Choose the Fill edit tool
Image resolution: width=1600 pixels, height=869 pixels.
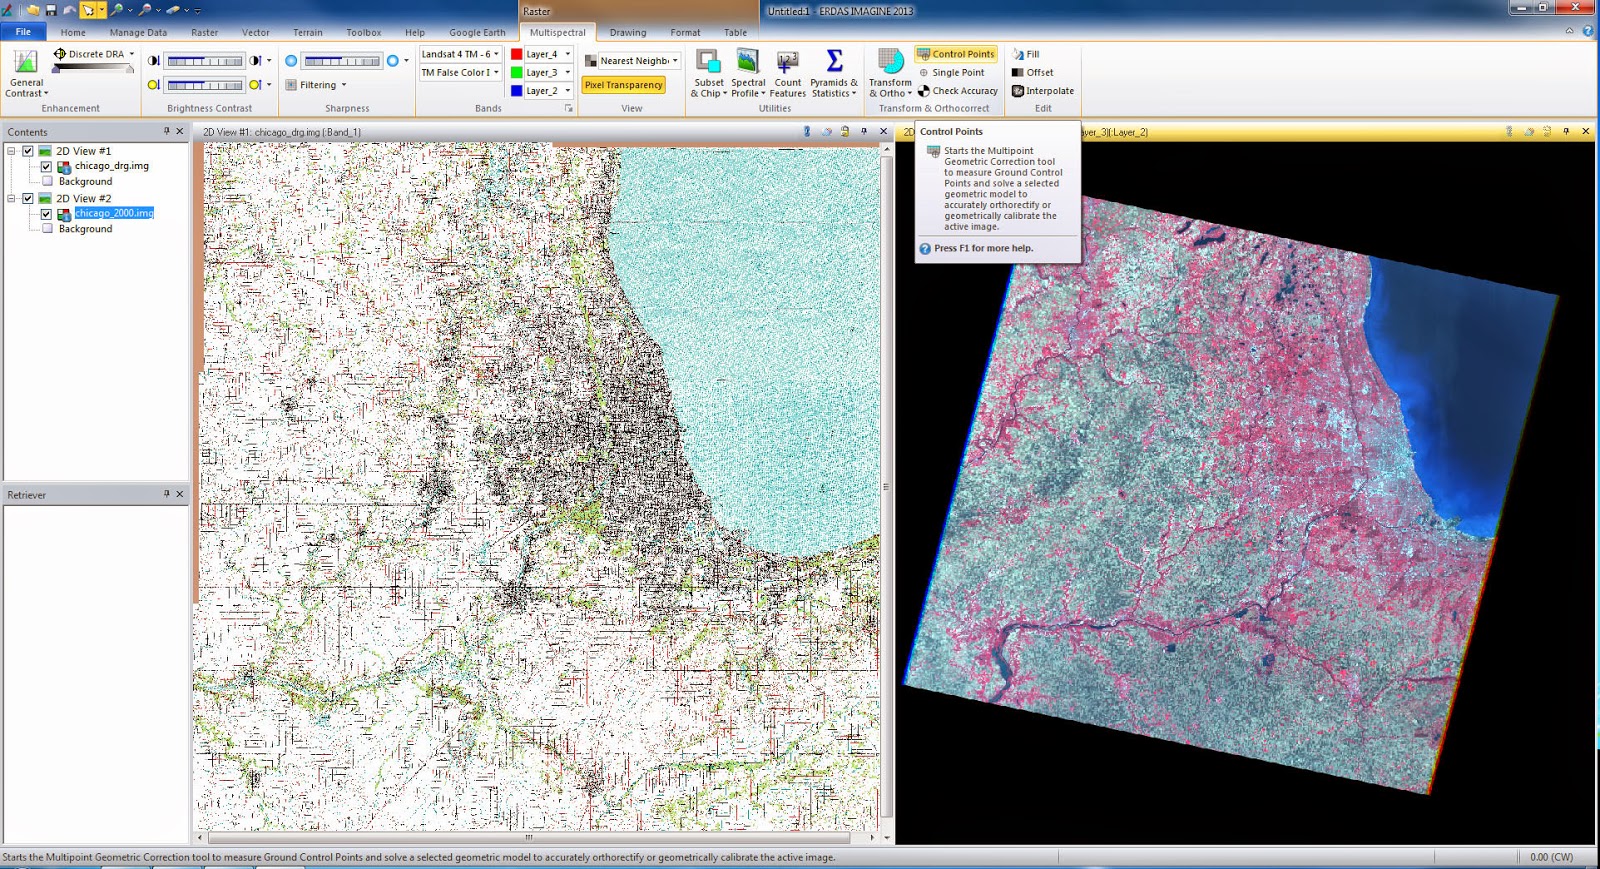1026,54
